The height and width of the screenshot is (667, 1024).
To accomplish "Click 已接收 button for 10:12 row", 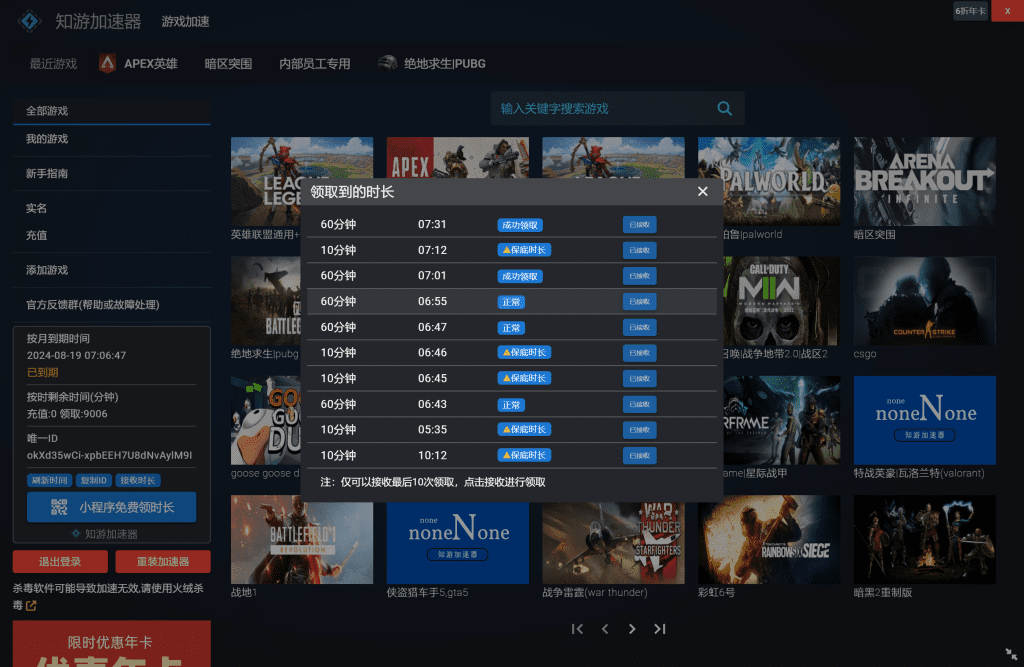I will click(x=639, y=455).
